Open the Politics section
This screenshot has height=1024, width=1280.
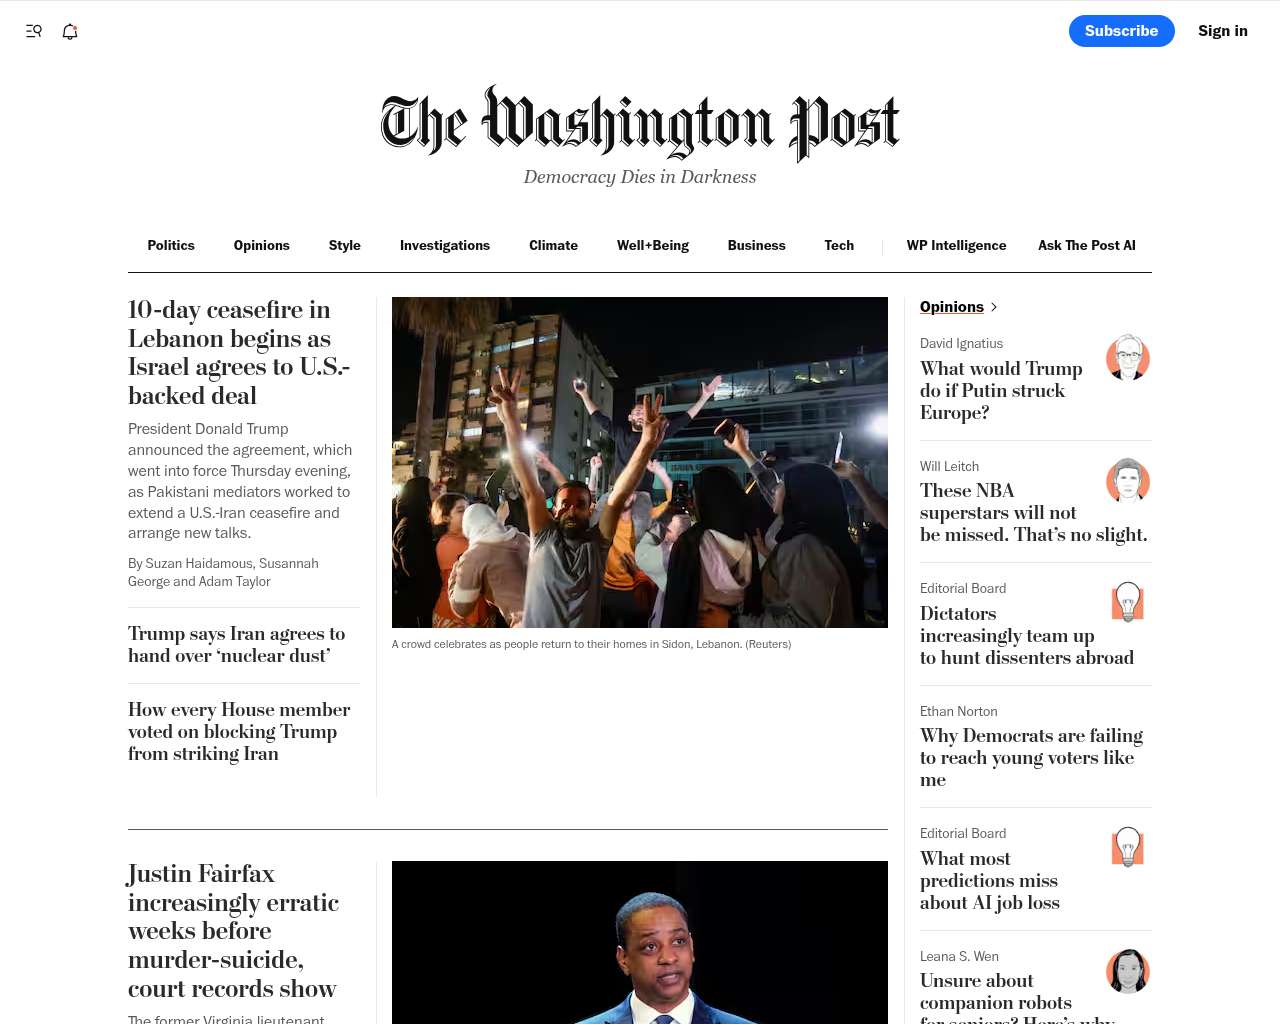(x=171, y=245)
